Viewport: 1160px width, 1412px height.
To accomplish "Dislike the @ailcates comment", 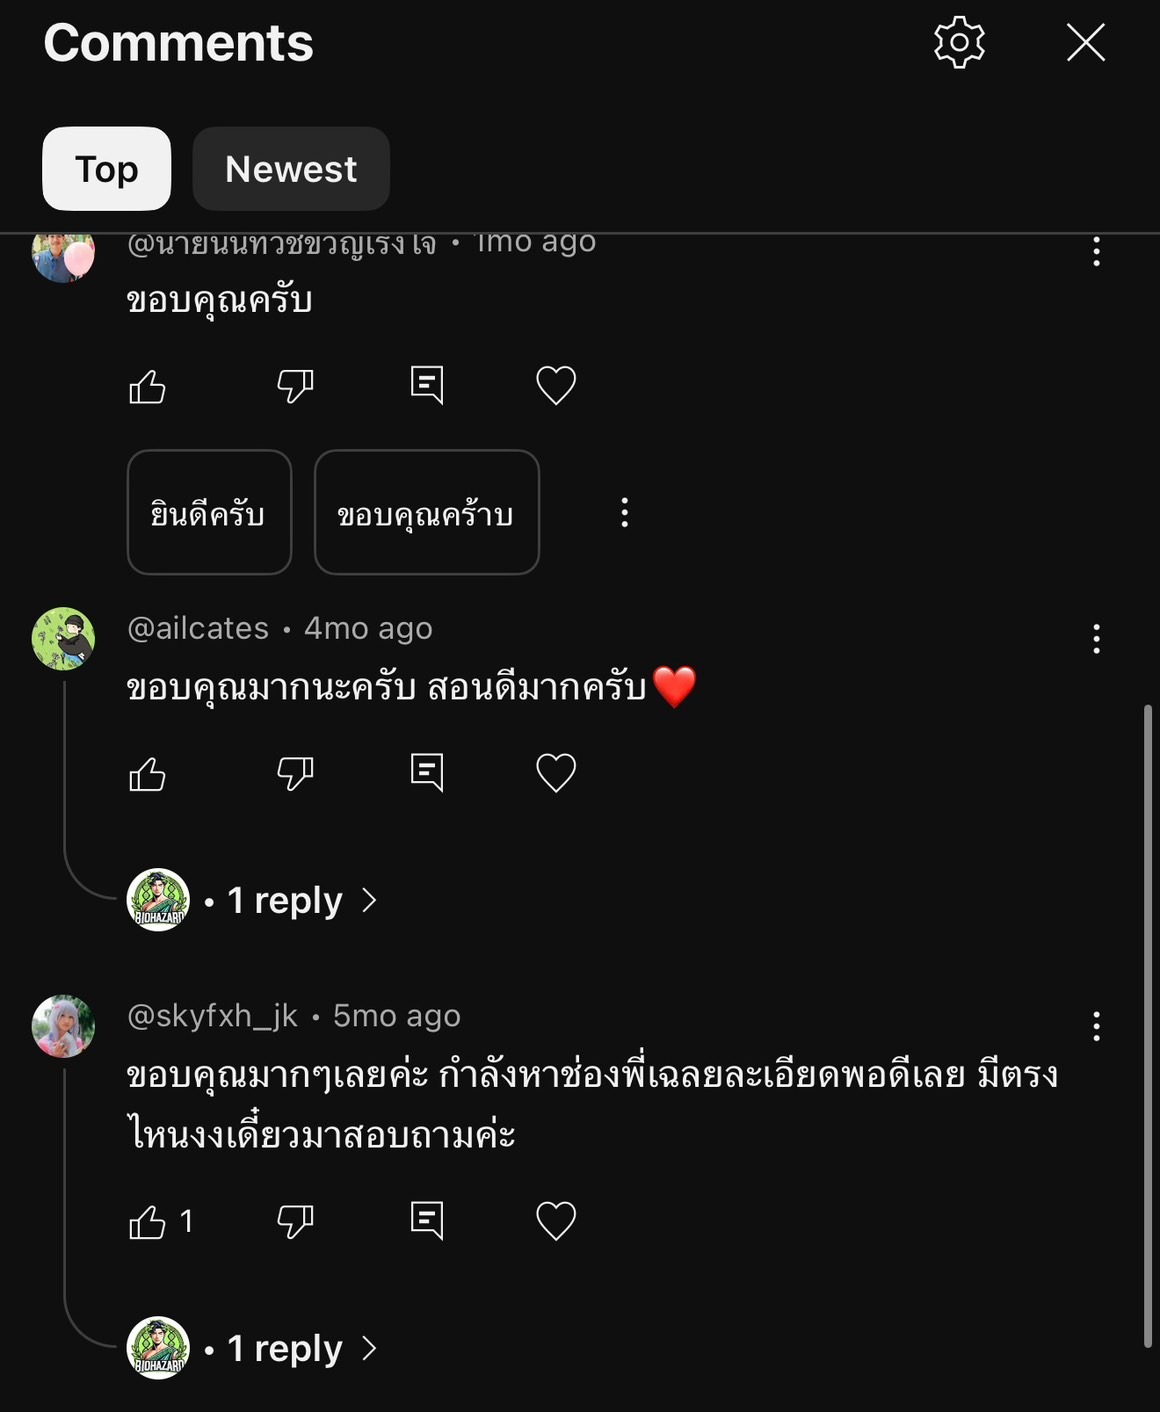I will click(295, 773).
